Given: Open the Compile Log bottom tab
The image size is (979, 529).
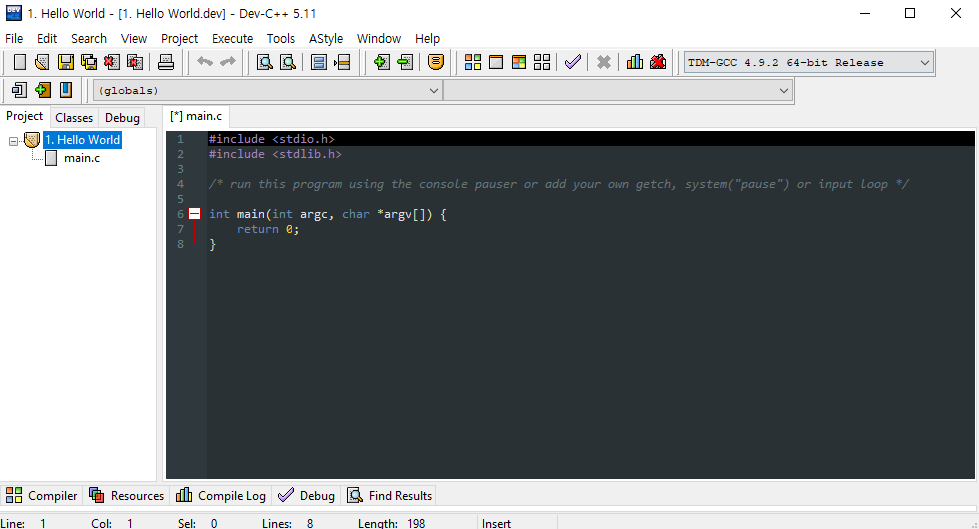Looking at the screenshot, I should point(221,495).
